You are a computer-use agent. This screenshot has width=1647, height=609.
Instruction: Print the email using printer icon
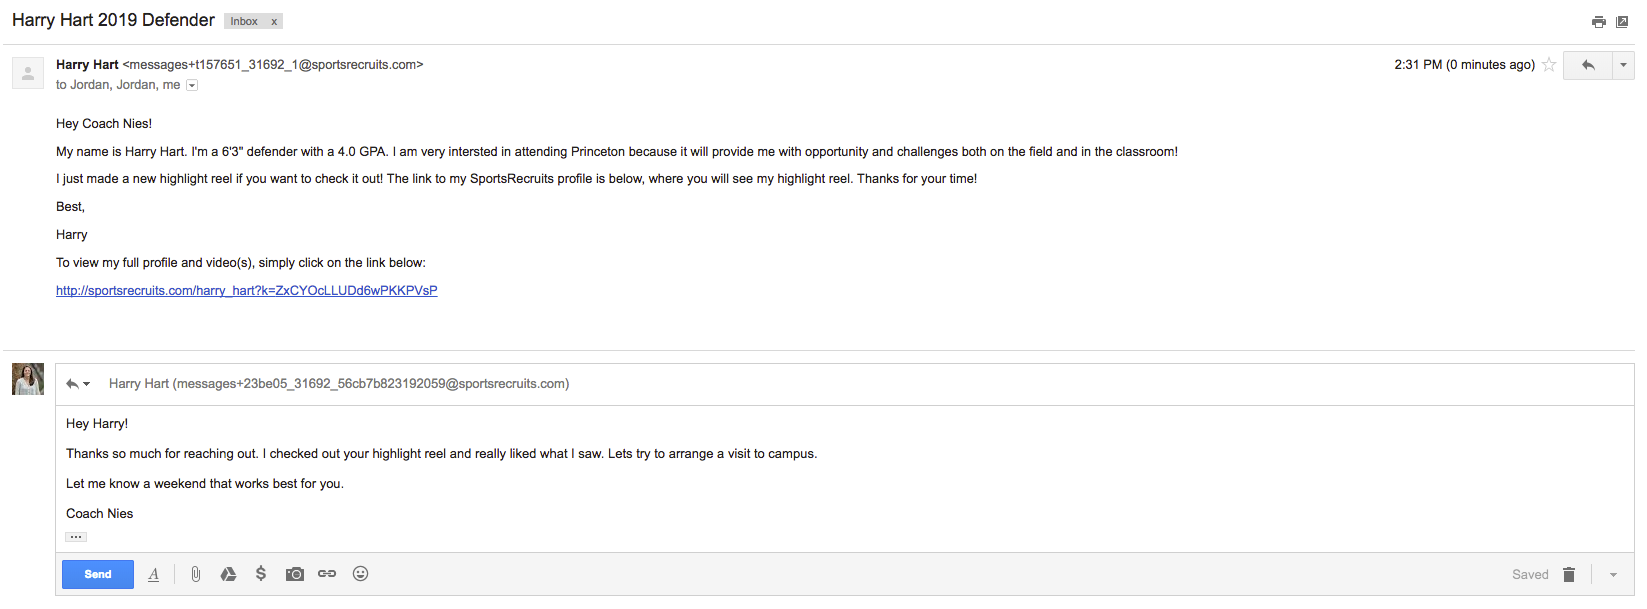click(x=1599, y=22)
